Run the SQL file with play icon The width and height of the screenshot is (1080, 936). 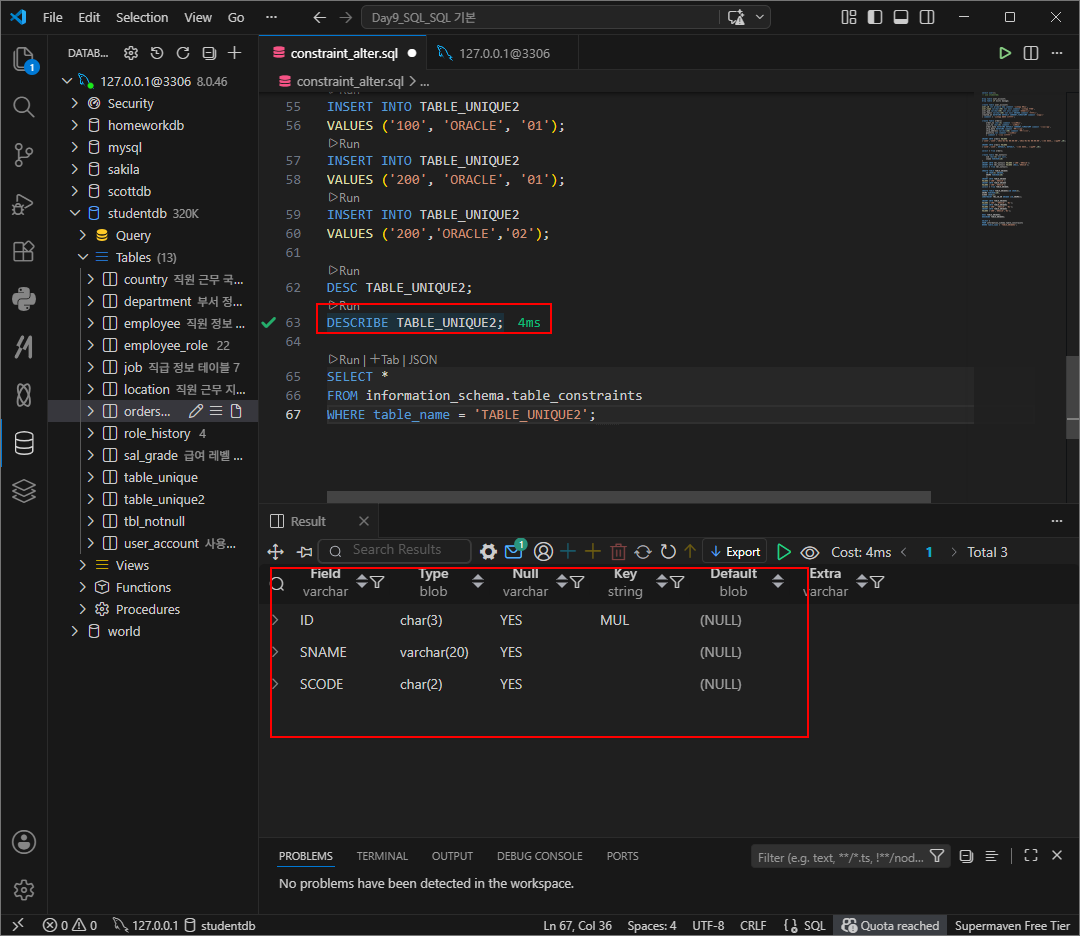pos(1005,53)
